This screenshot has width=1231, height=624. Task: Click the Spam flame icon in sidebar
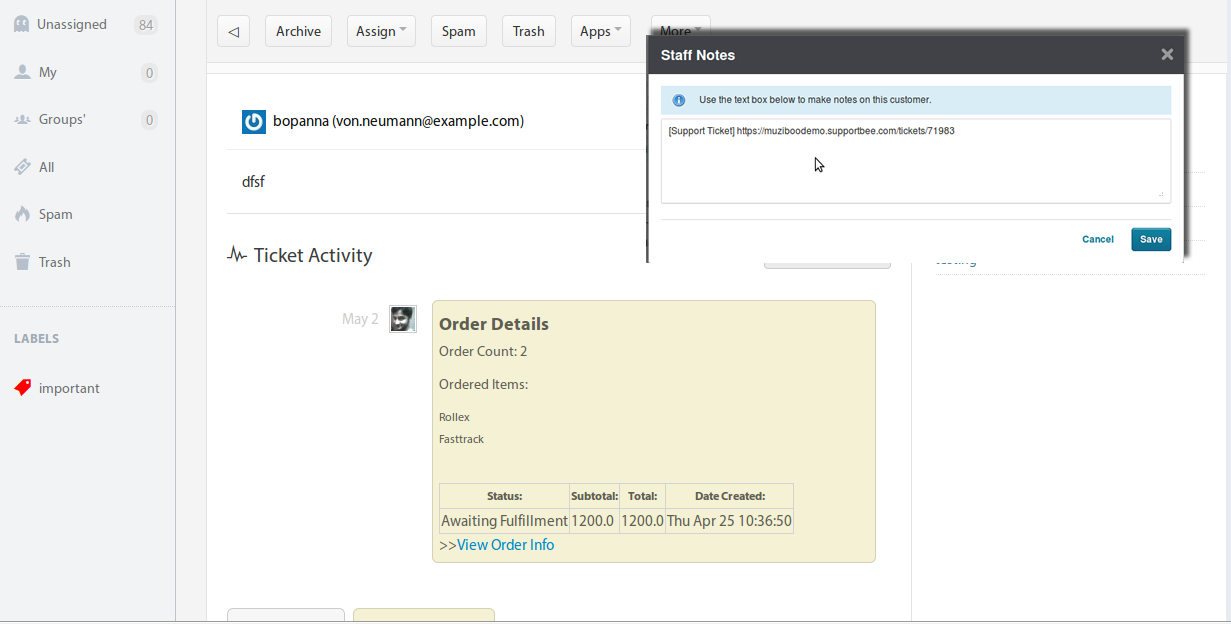click(x=22, y=213)
